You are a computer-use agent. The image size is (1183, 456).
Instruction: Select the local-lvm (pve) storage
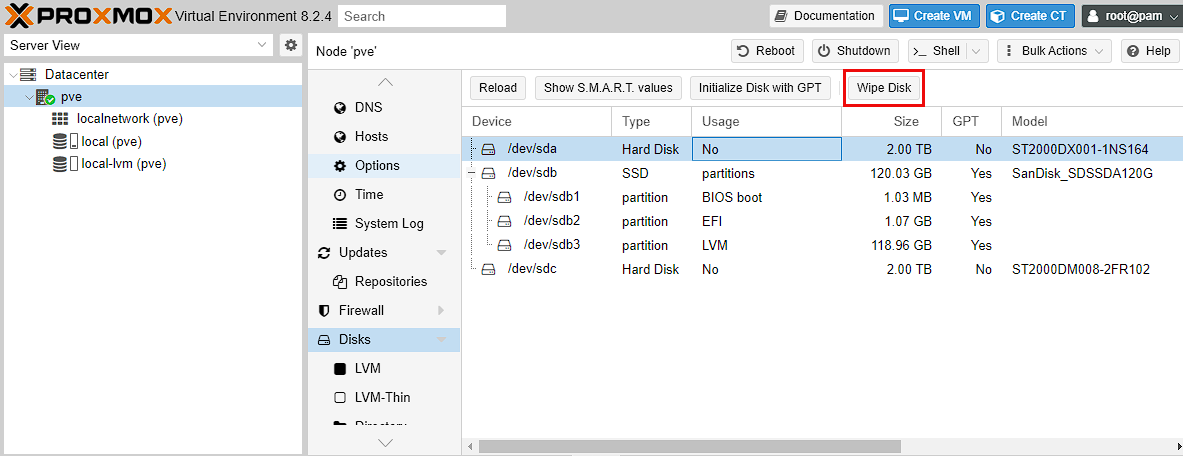(123, 163)
